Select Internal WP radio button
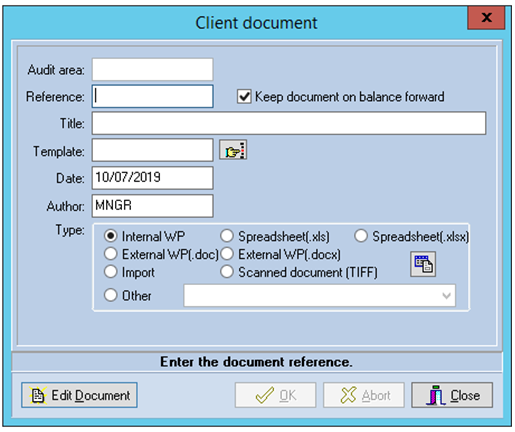 (x=111, y=236)
